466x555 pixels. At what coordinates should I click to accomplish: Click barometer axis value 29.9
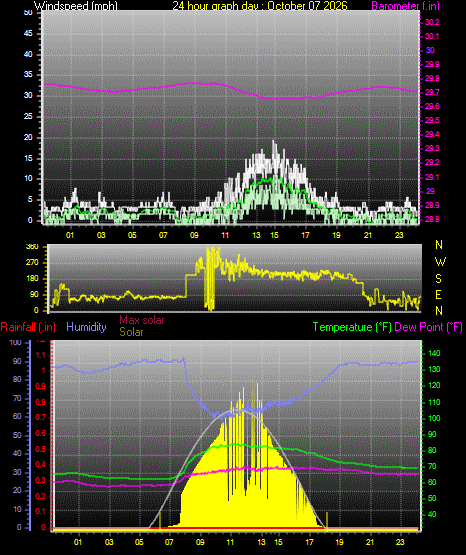432,64
